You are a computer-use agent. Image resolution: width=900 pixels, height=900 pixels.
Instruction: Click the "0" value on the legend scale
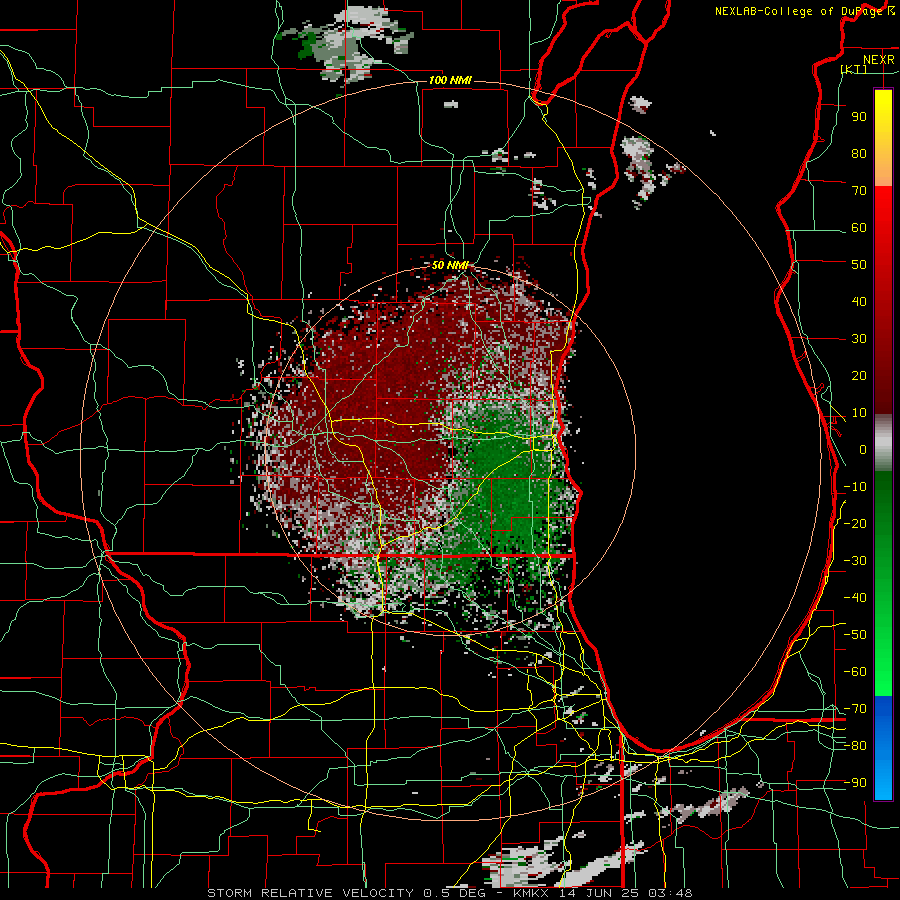(x=863, y=450)
